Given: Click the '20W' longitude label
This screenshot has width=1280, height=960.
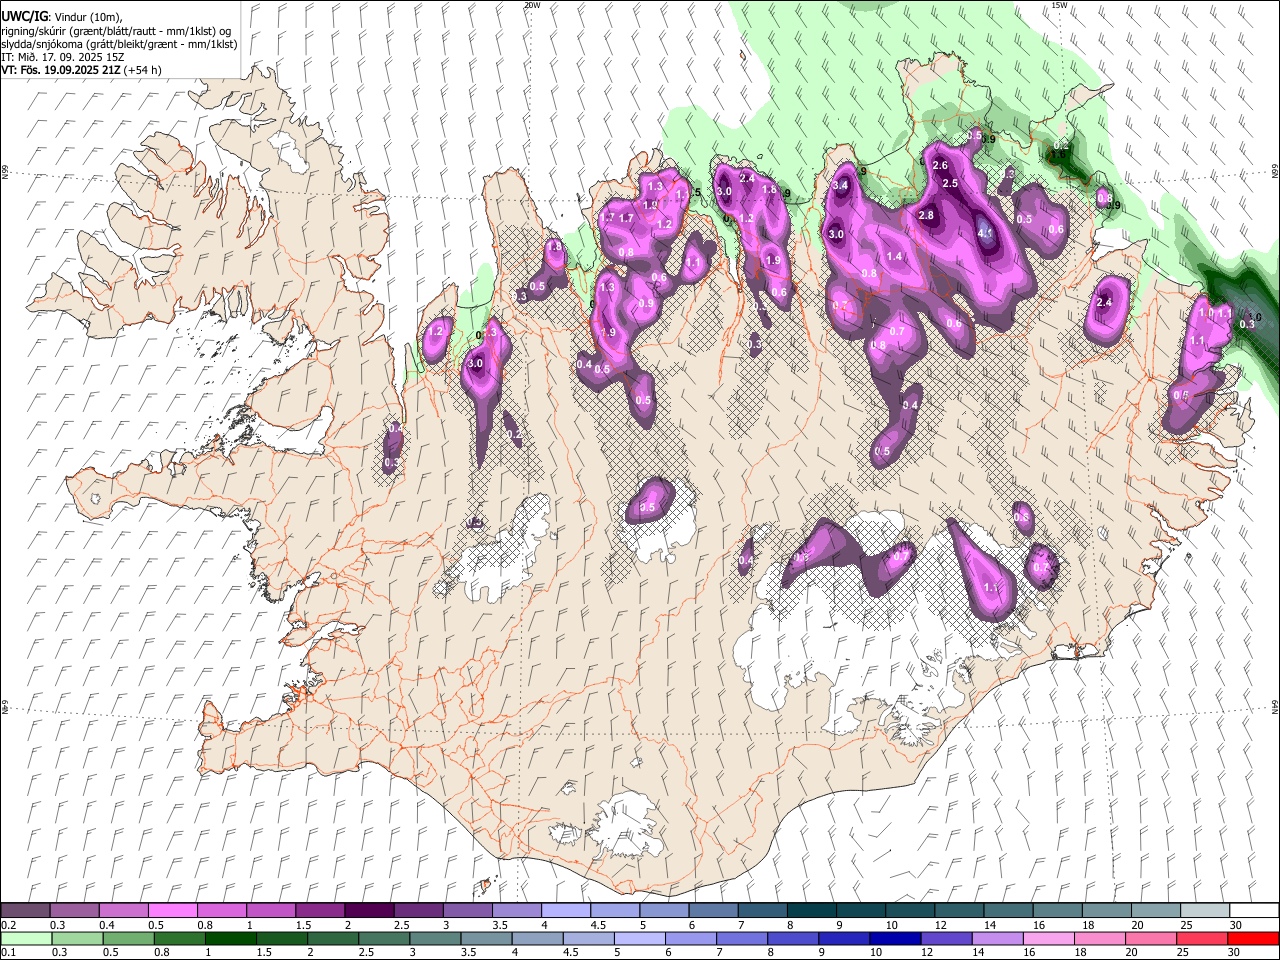Looking at the screenshot, I should [x=532, y=5].
